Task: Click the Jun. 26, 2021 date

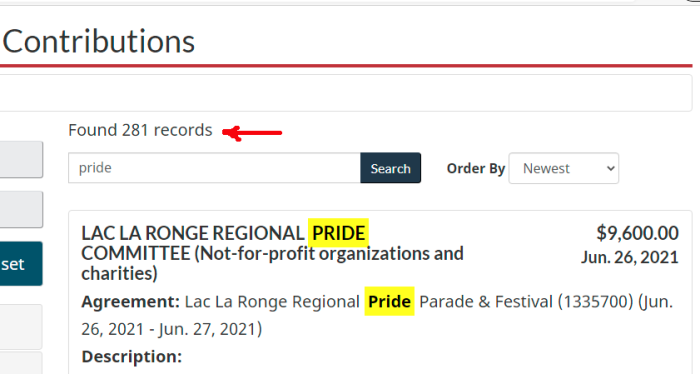Action: [630, 257]
